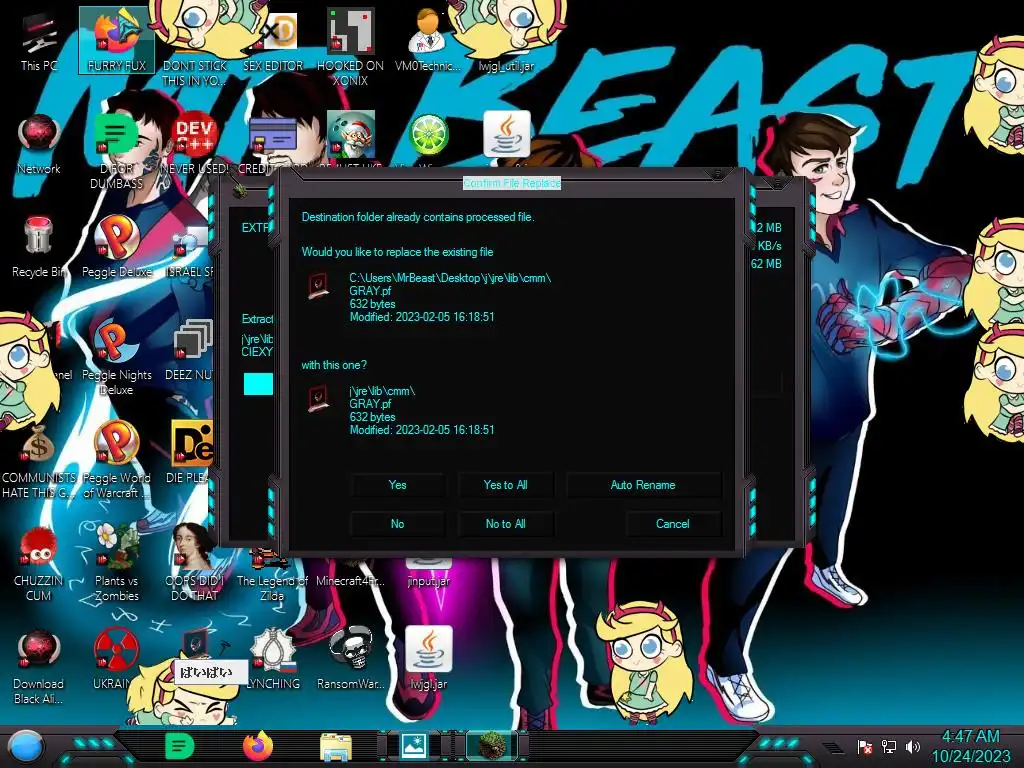1024x768 pixels.
Task: Click 'Destination folder already contains processed file.' text
Action: (x=418, y=217)
